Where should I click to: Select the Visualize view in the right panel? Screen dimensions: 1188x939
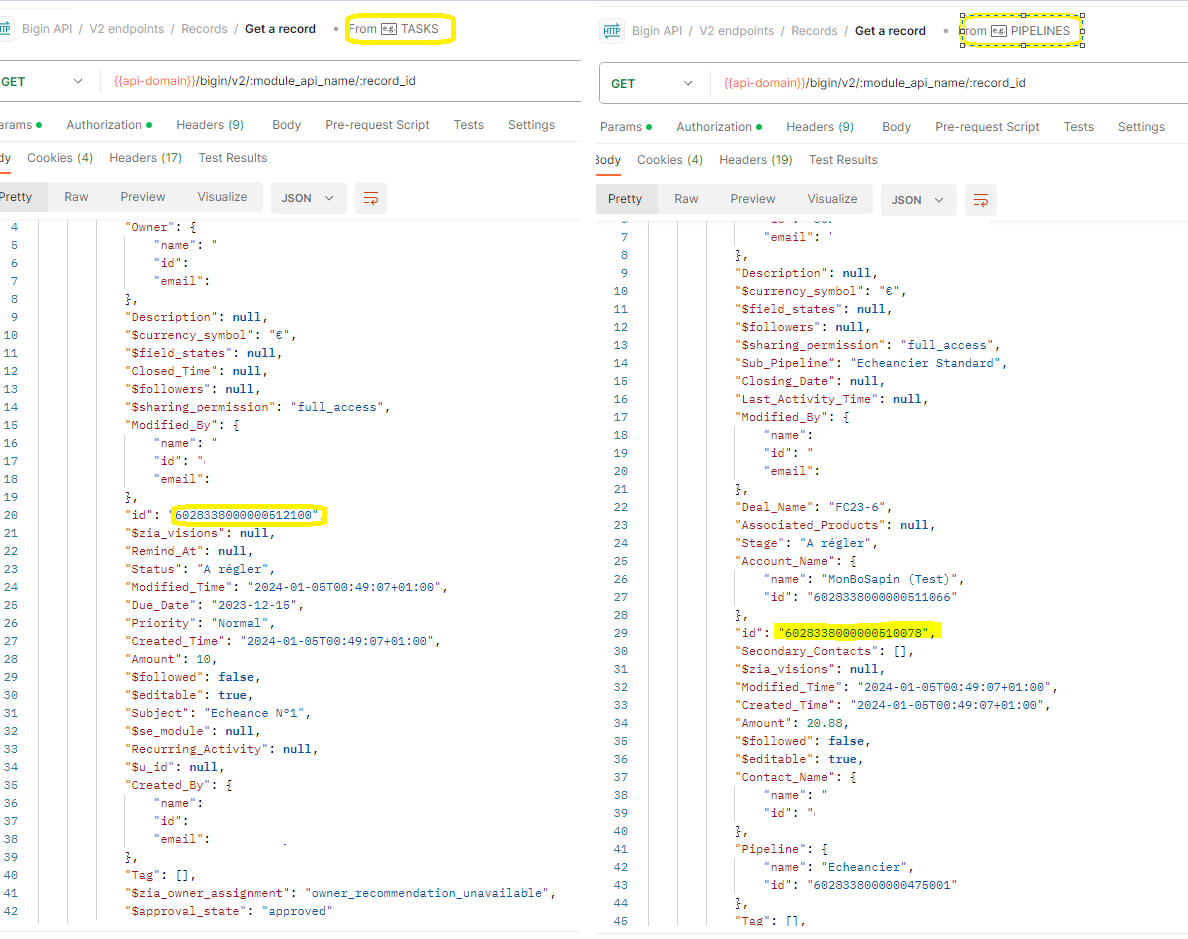(x=832, y=199)
